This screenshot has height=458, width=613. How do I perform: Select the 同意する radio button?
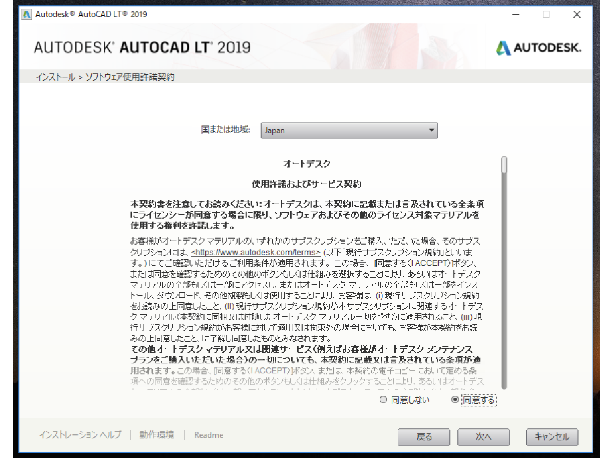coord(454,399)
